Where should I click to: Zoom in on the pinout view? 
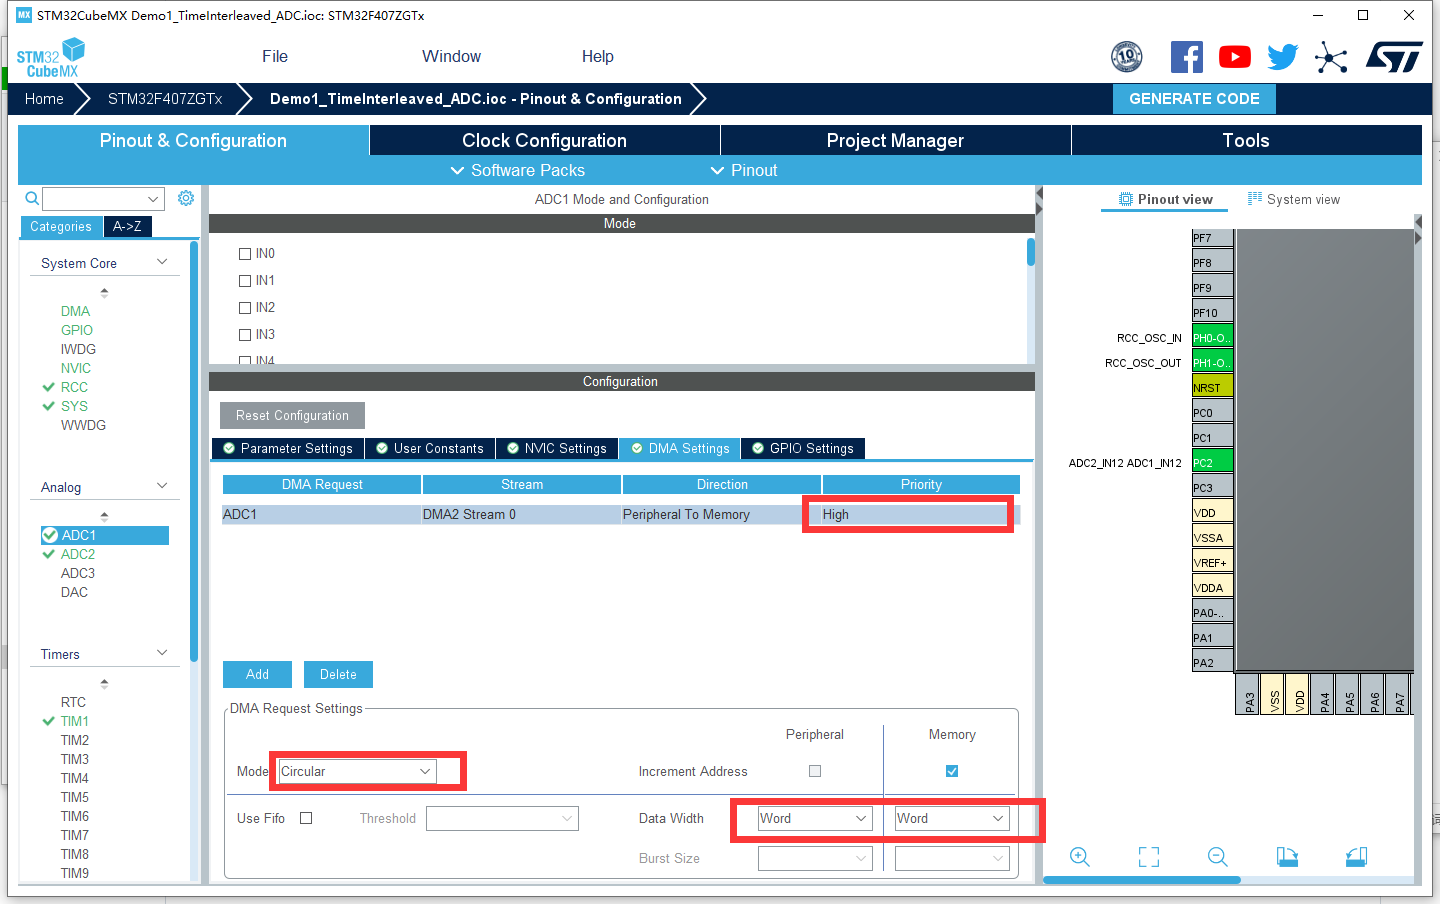pos(1080,857)
